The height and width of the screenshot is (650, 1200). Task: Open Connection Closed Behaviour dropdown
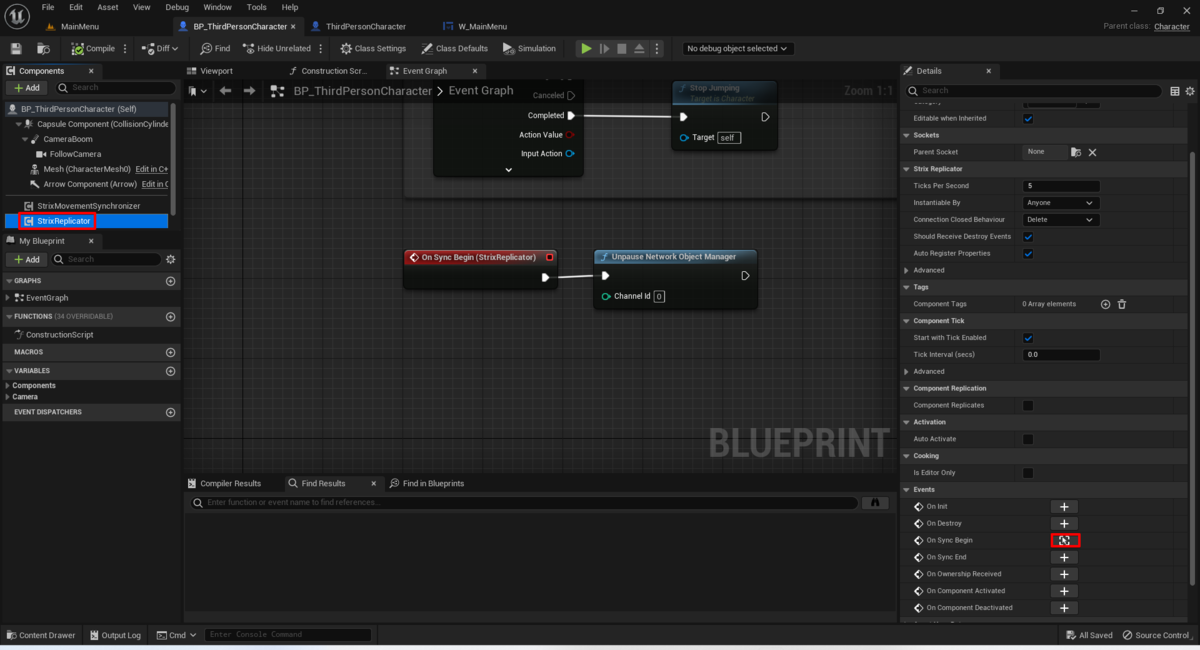point(1061,220)
